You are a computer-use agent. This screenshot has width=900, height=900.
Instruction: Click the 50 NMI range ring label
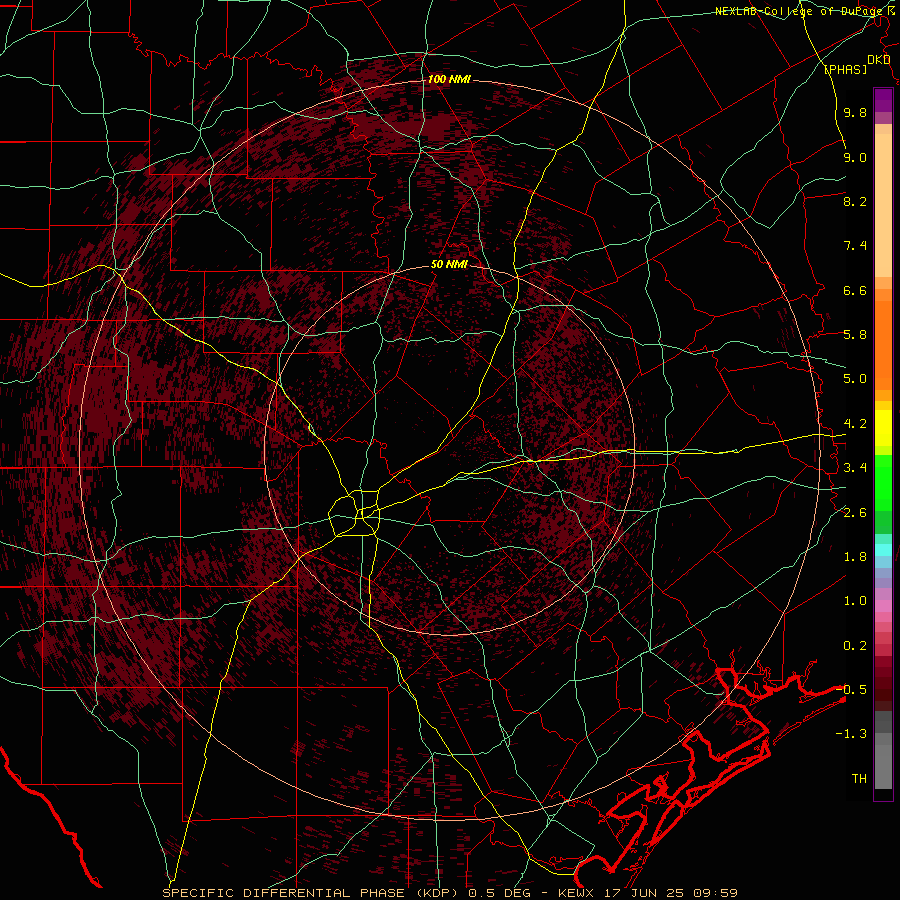449,264
